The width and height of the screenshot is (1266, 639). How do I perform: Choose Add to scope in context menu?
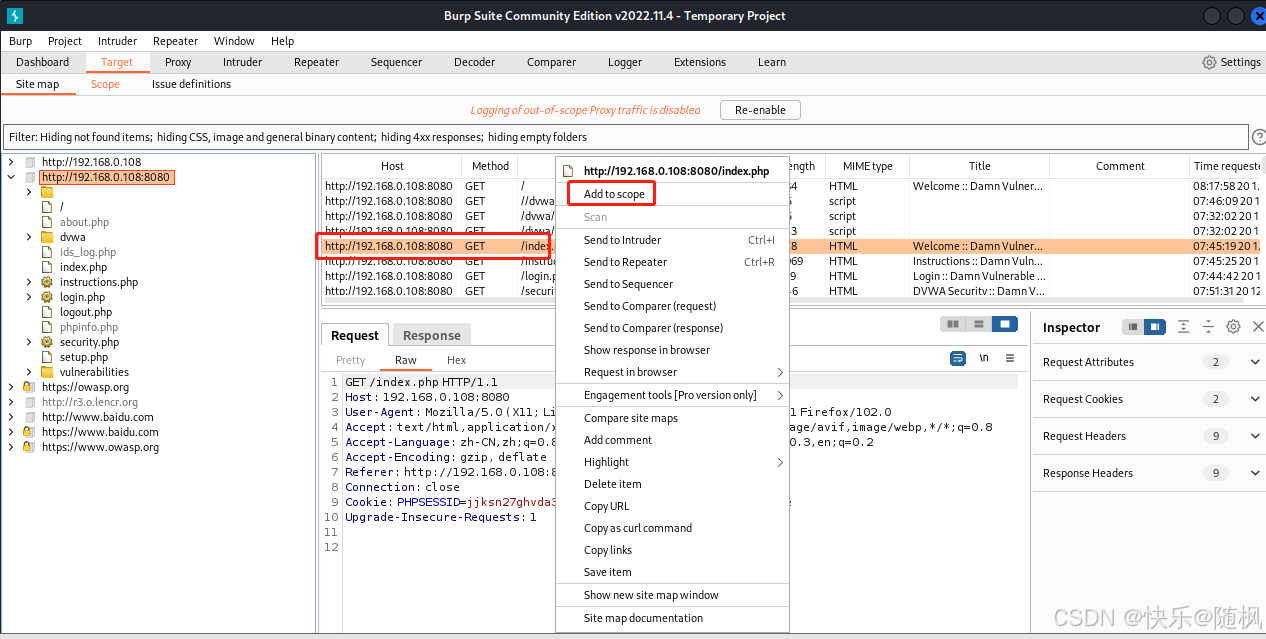coord(672,194)
